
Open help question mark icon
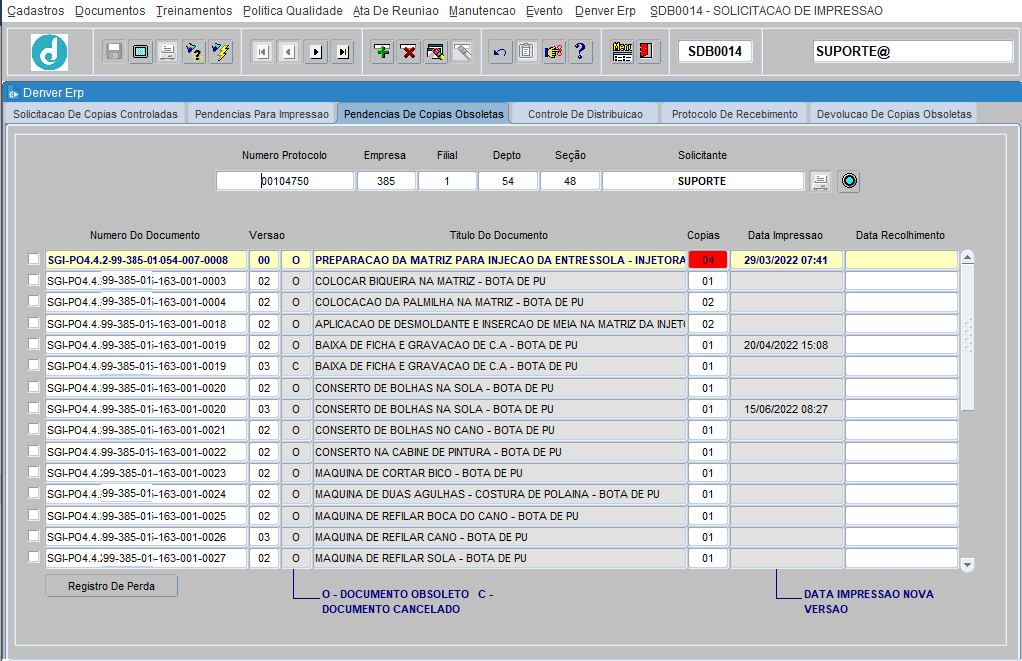point(580,51)
